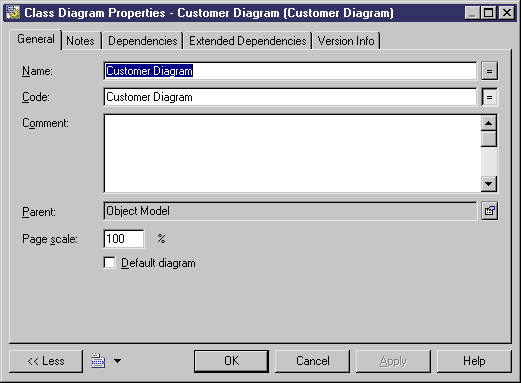The height and width of the screenshot is (383, 521).
Task: Enable the Default diagram checkbox
Action: coord(109,263)
